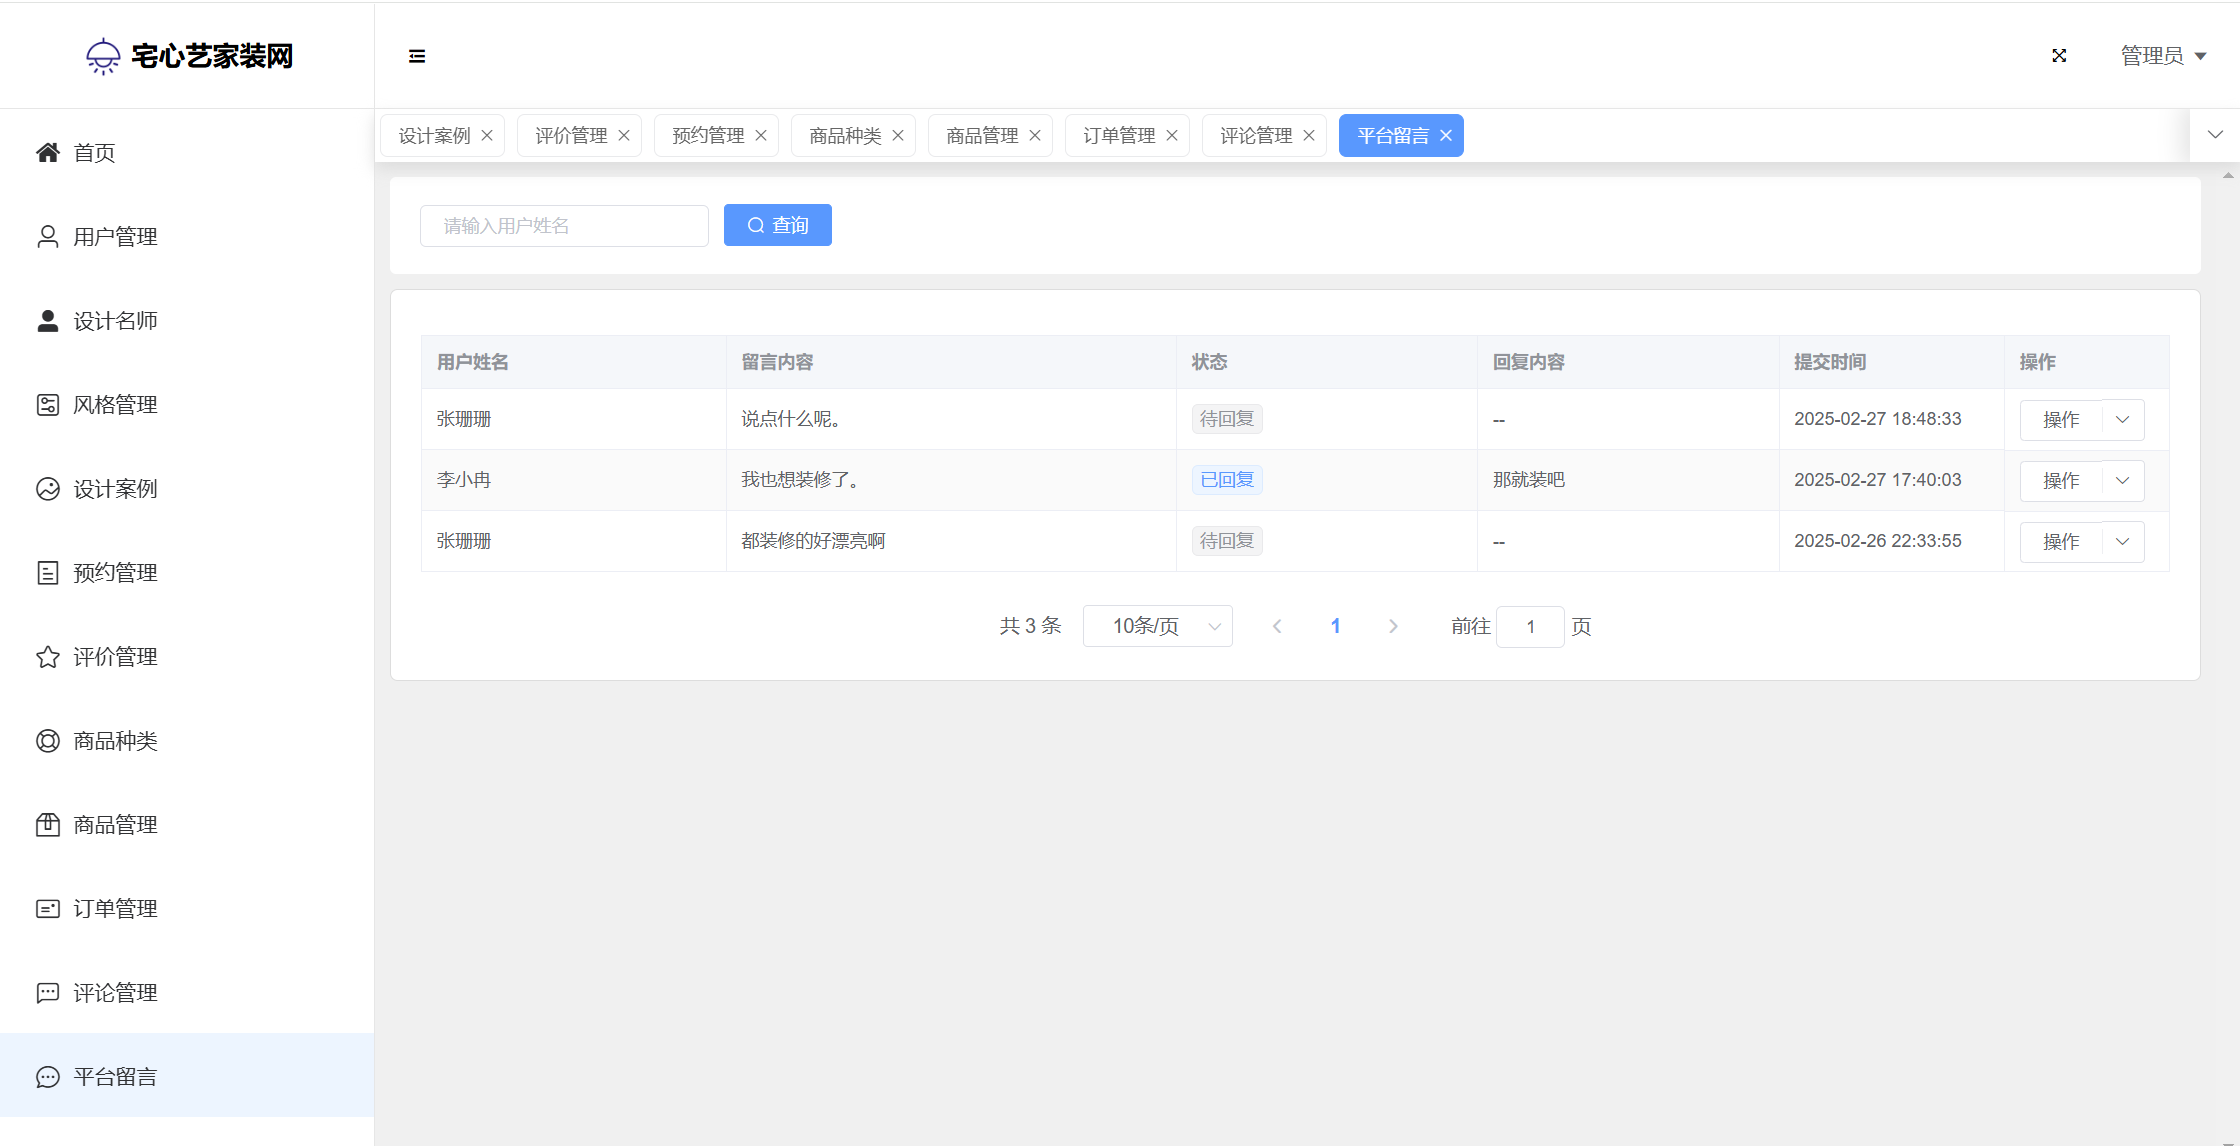The image size is (2240, 1146).
Task: Open the 10条/页 page size dropdown
Action: click(1157, 626)
